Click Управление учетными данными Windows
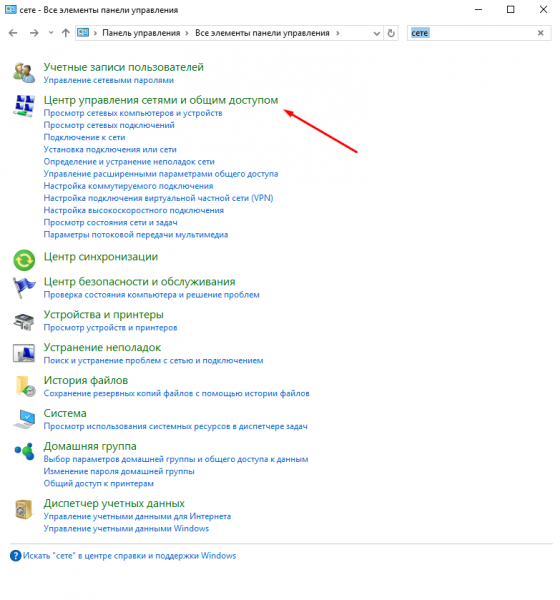 pos(126,529)
